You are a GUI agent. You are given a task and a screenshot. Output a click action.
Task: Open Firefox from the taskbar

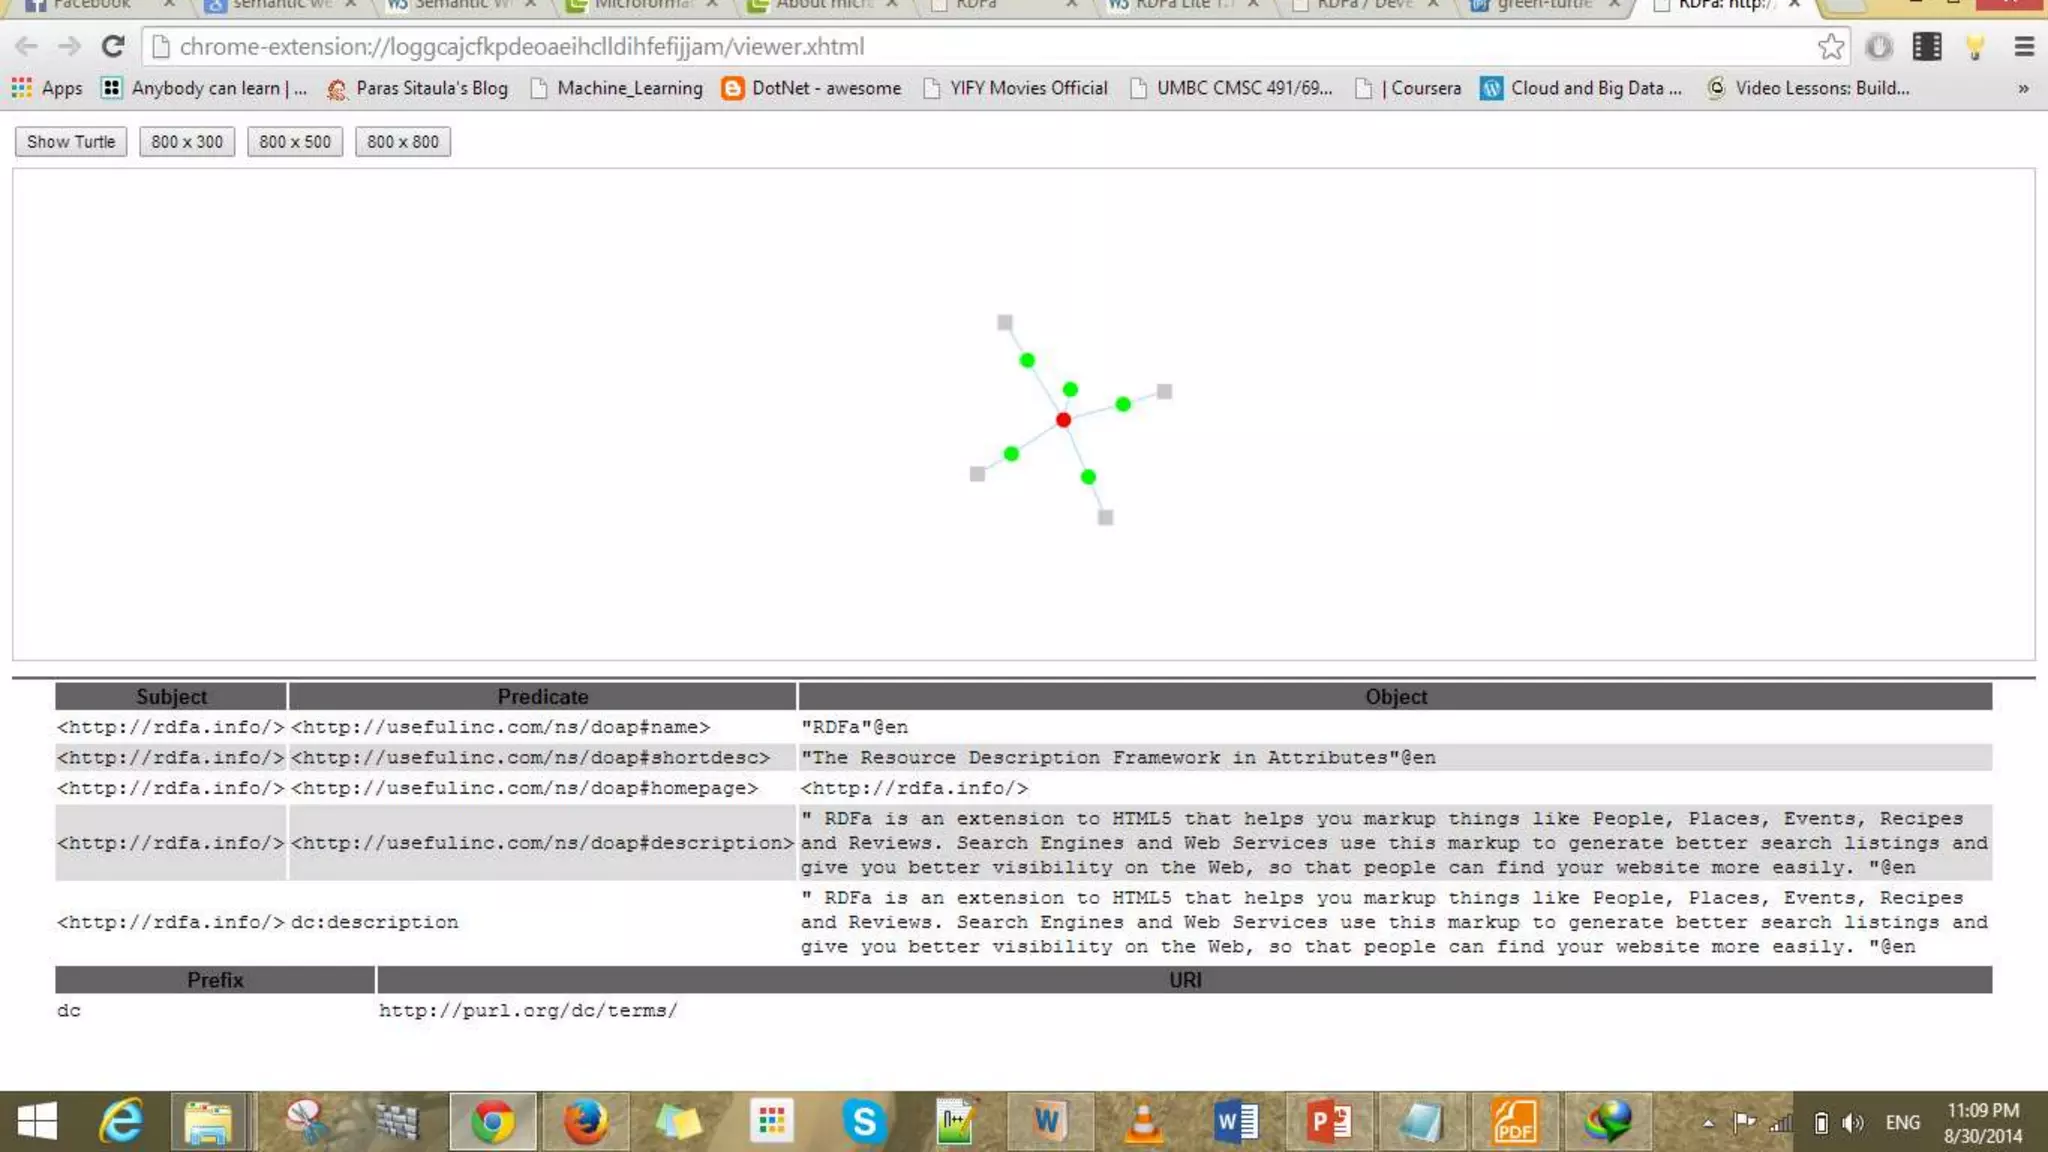pos(585,1121)
